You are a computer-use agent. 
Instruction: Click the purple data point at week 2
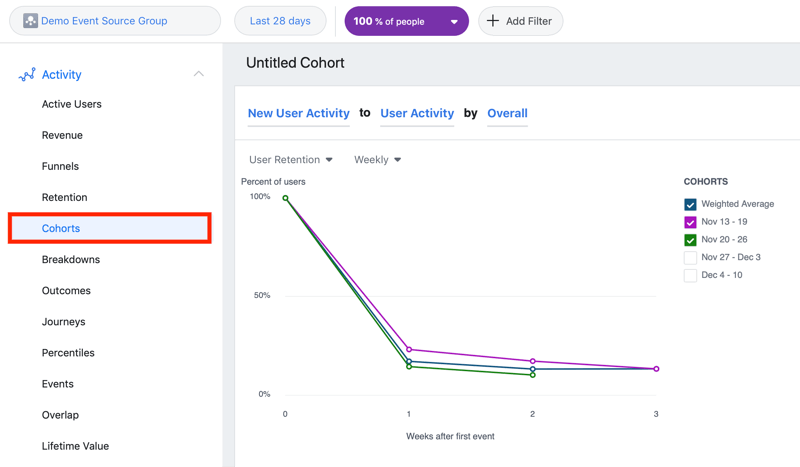tap(533, 361)
